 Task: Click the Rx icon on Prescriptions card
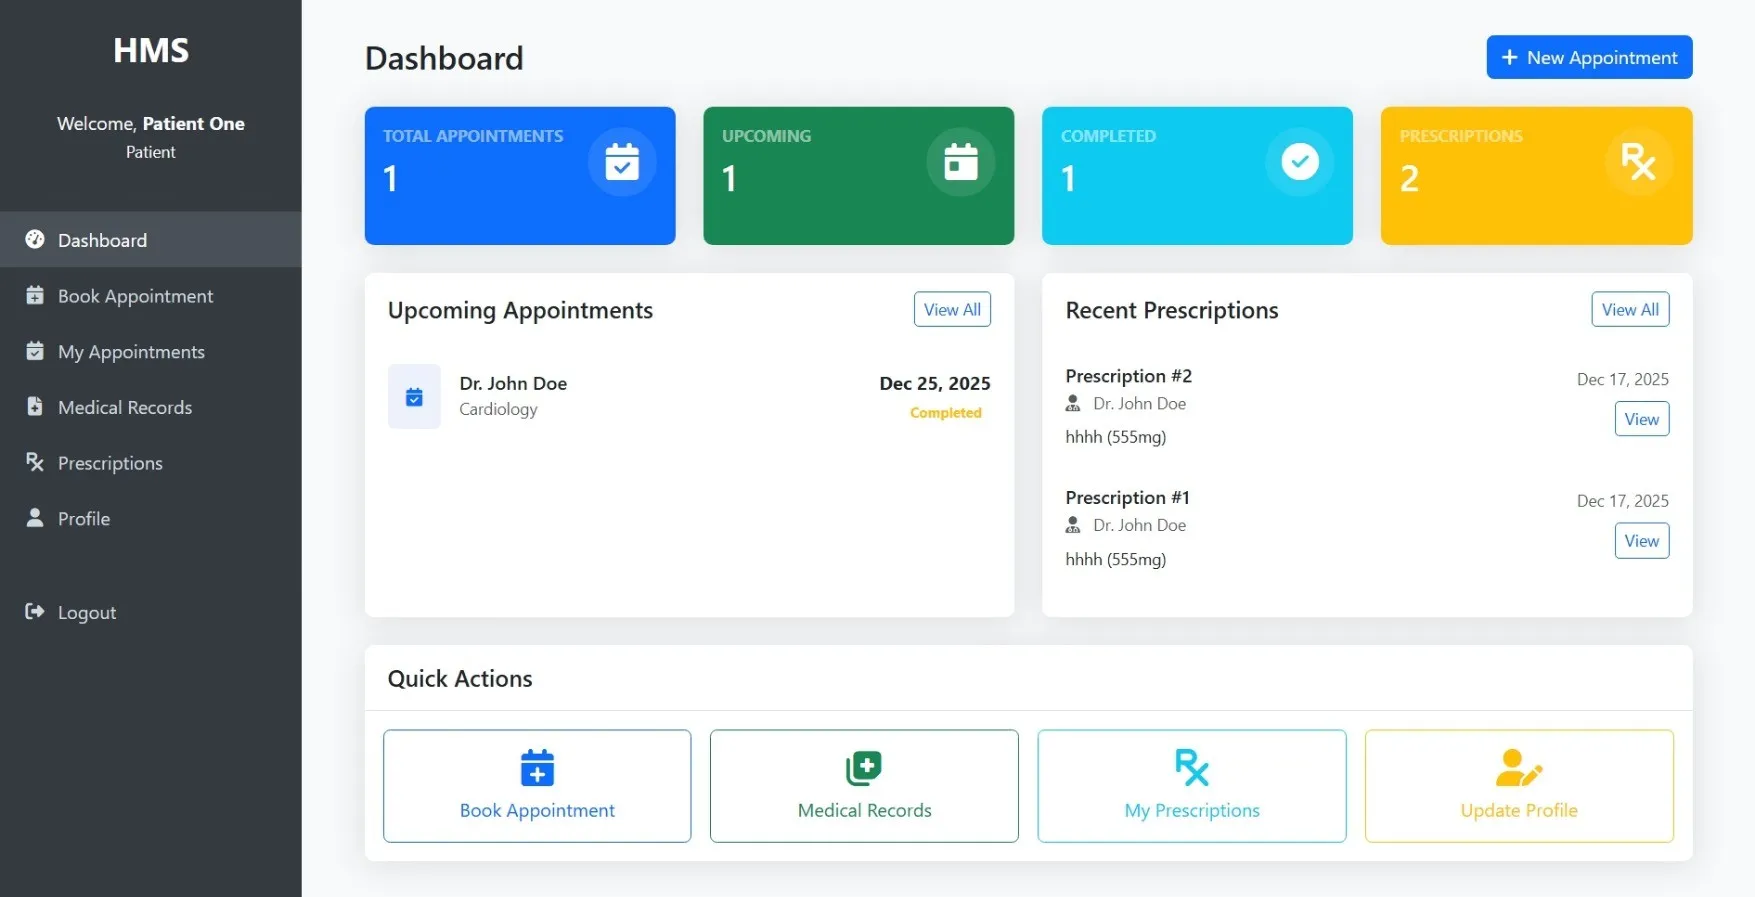[1638, 162]
